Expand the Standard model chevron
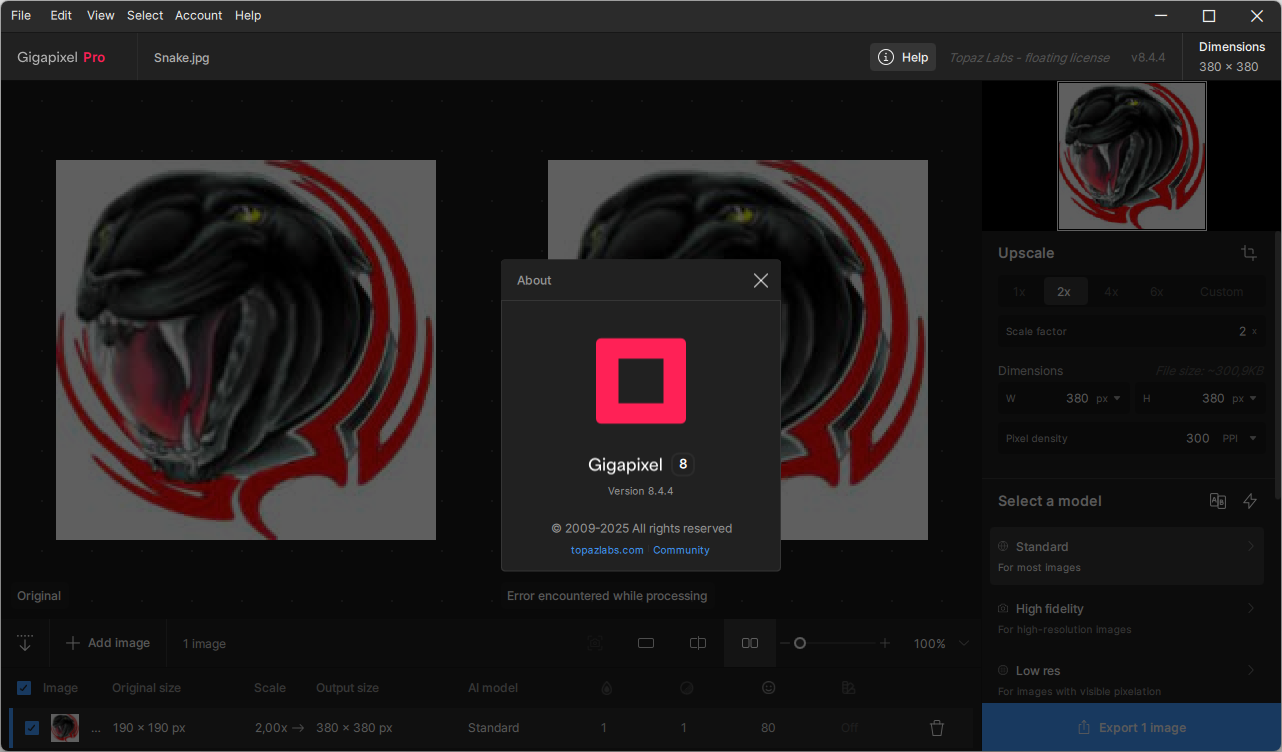 pyautogui.click(x=1251, y=546)
